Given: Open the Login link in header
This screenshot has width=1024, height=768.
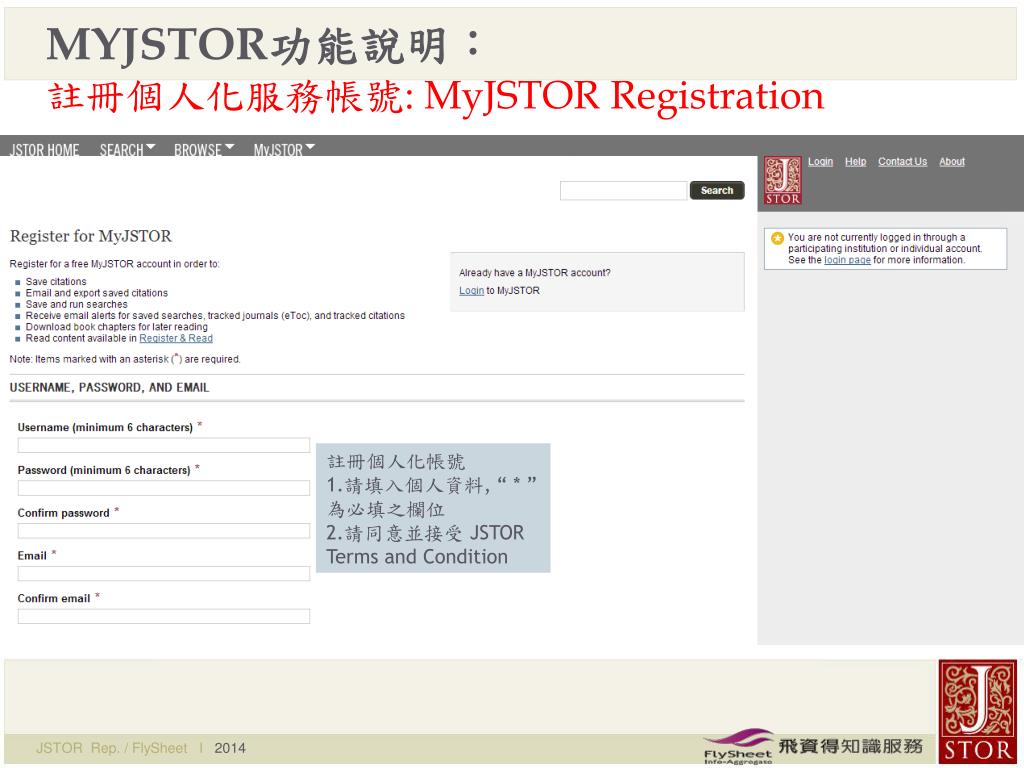Looking at the screenshot, I should point(820,162).
